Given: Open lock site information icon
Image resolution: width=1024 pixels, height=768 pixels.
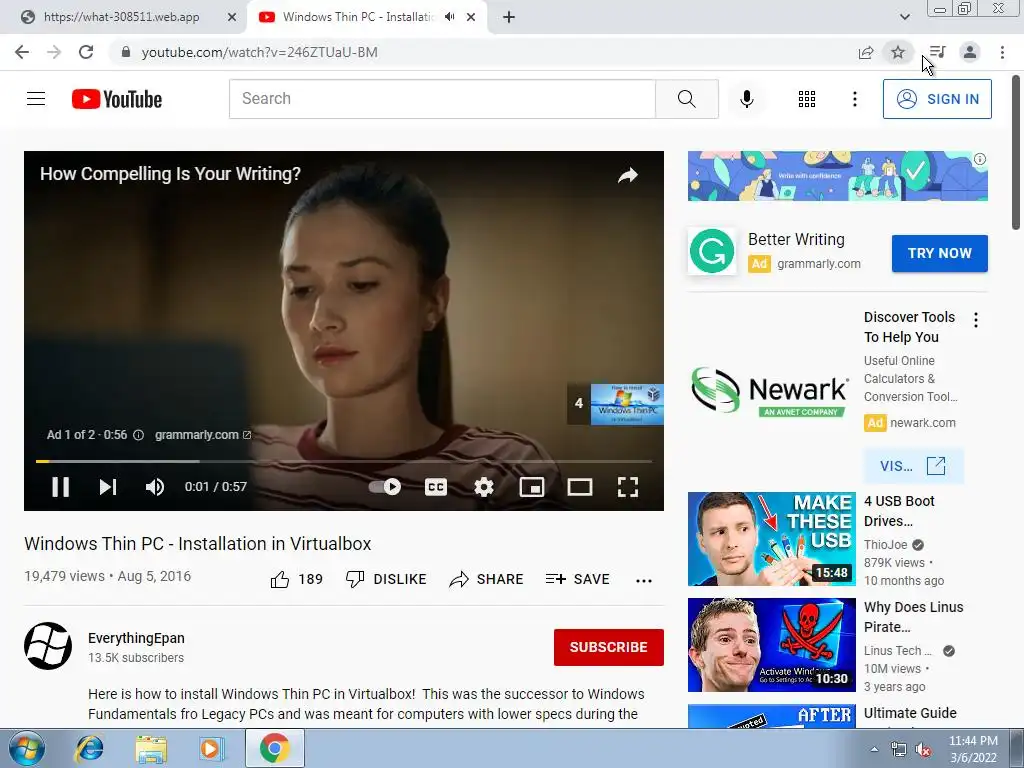Looking at the screenshot, I should pyautogui.click(x=126, y=52).
